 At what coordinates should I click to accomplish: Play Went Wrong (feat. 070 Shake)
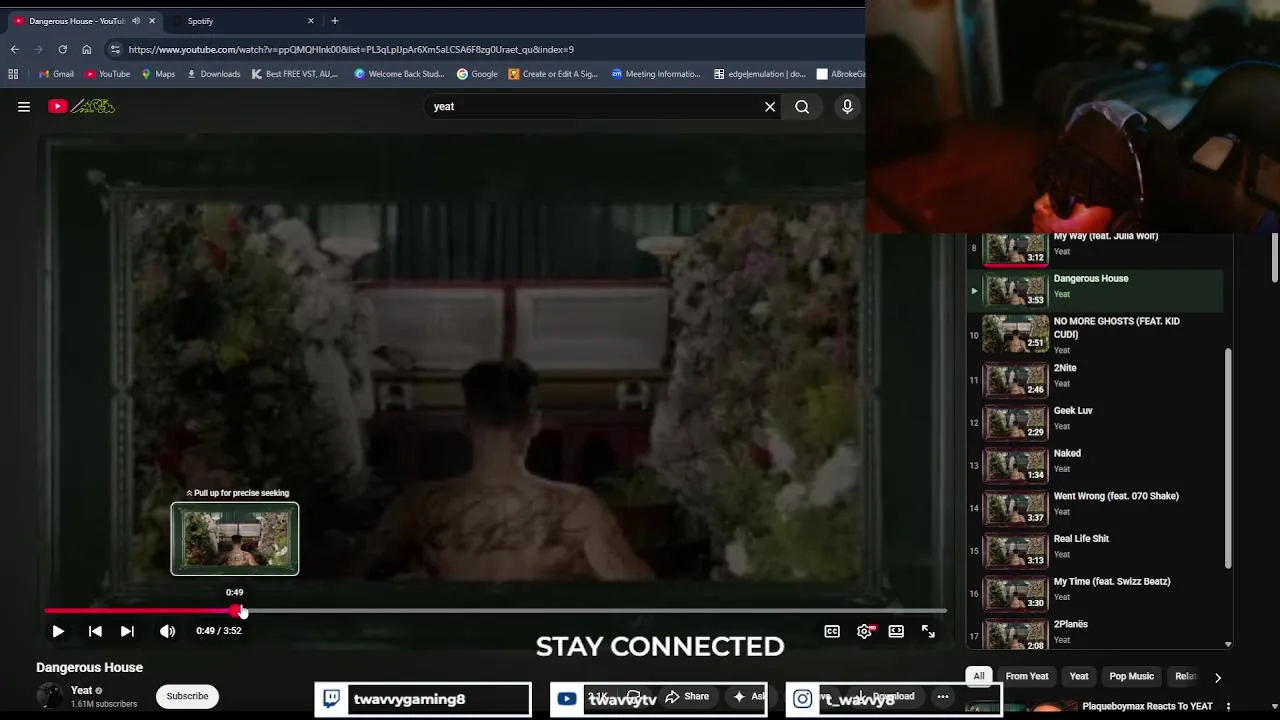point(1095,507)
